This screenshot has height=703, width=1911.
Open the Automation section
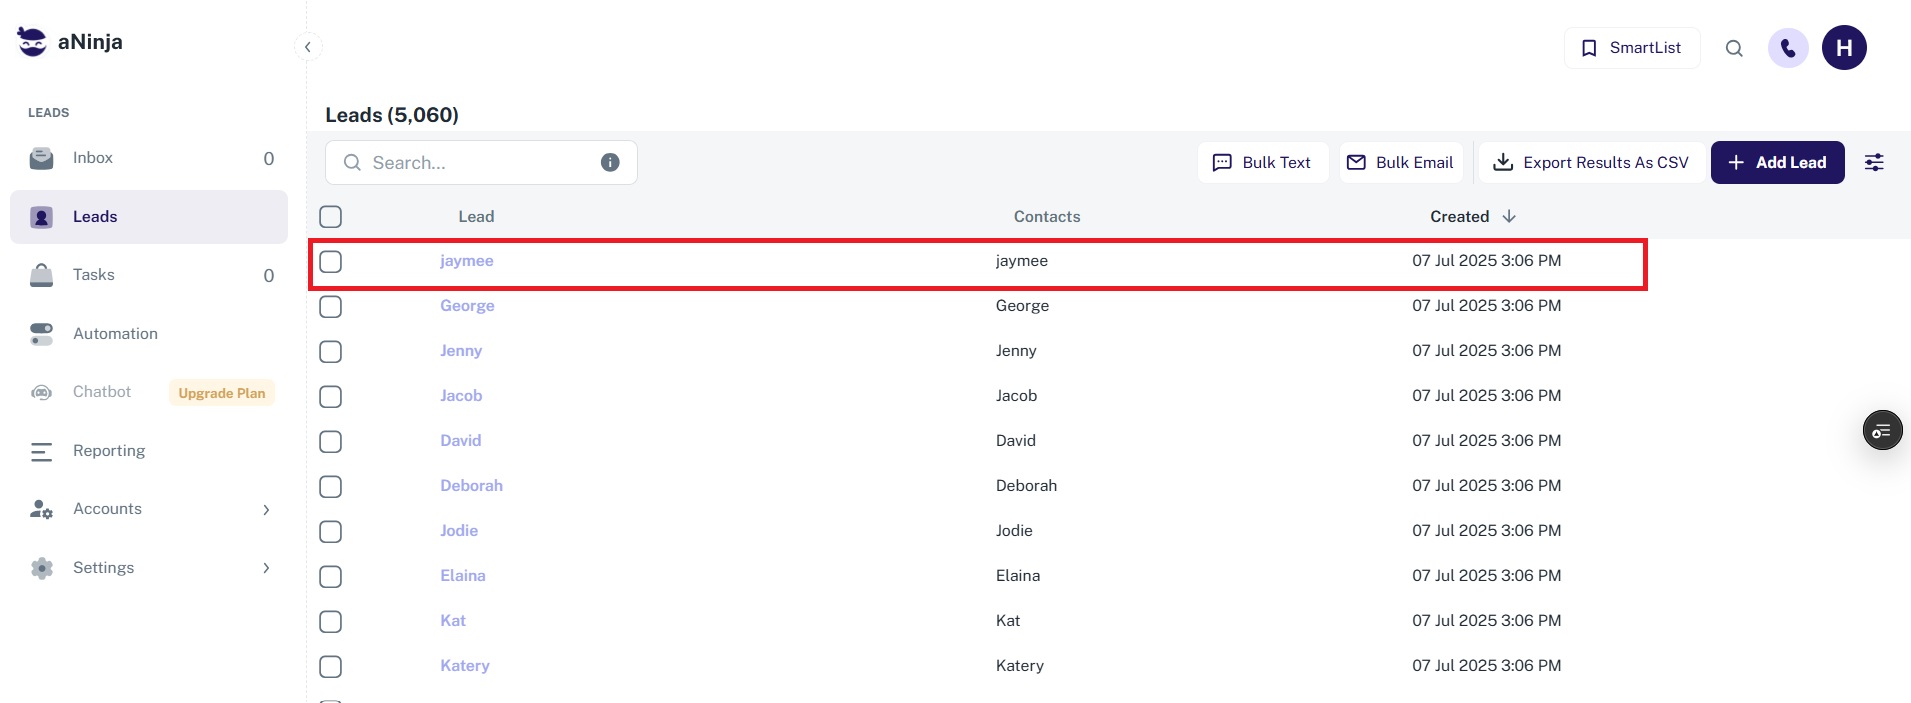click(115, 334)
